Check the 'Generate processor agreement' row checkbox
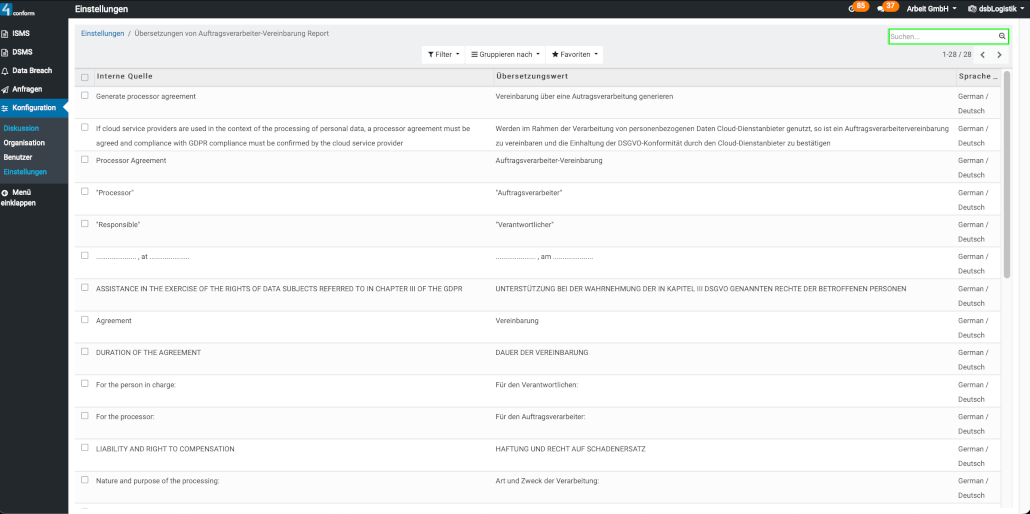Screen dimensions: 1030x514 pos(85,96)
